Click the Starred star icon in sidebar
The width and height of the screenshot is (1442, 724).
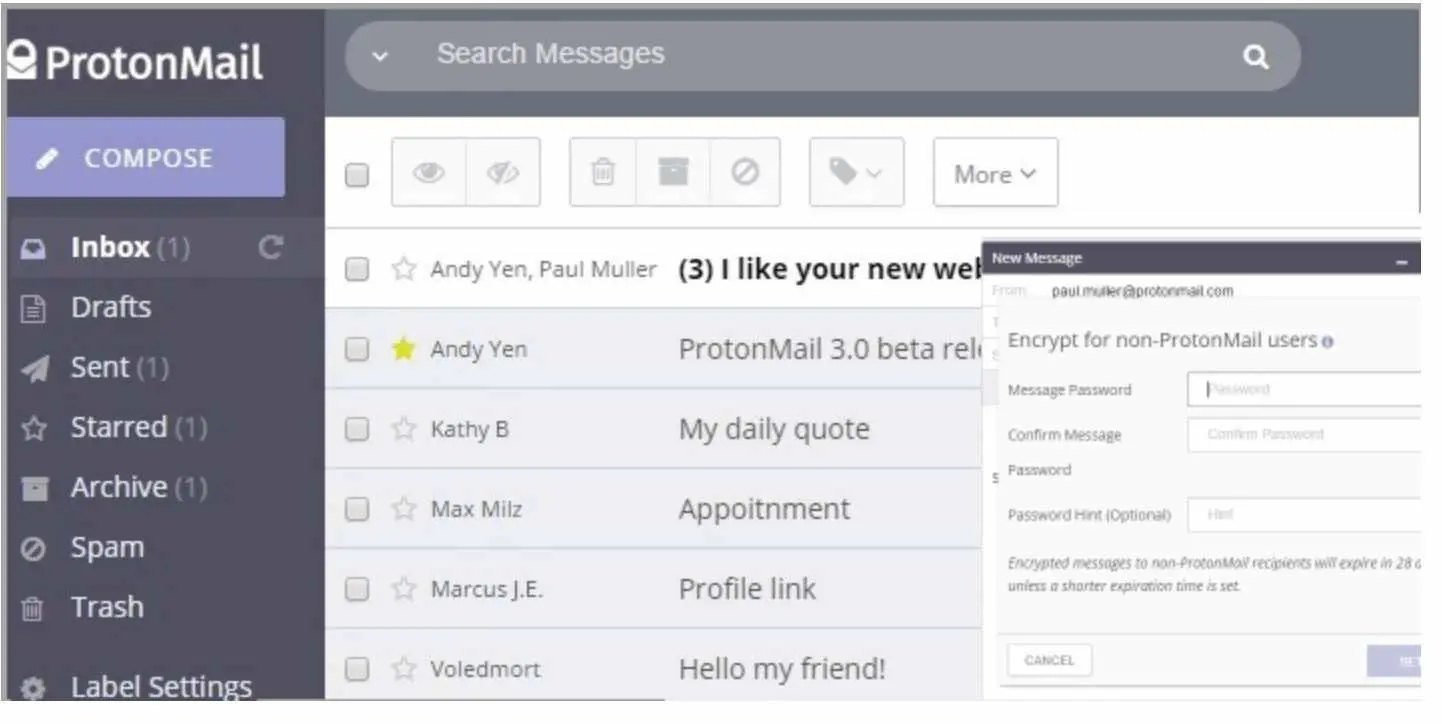pos(34,429)
